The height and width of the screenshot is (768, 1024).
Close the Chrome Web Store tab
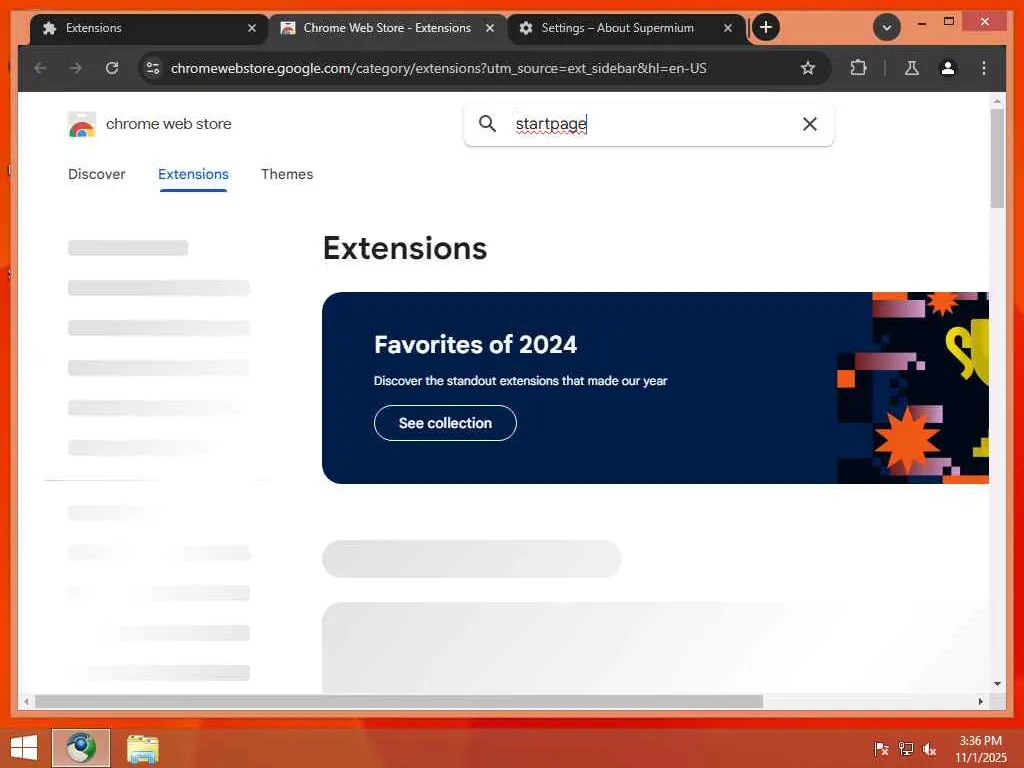pyautogui.click(x=490, y=28)
